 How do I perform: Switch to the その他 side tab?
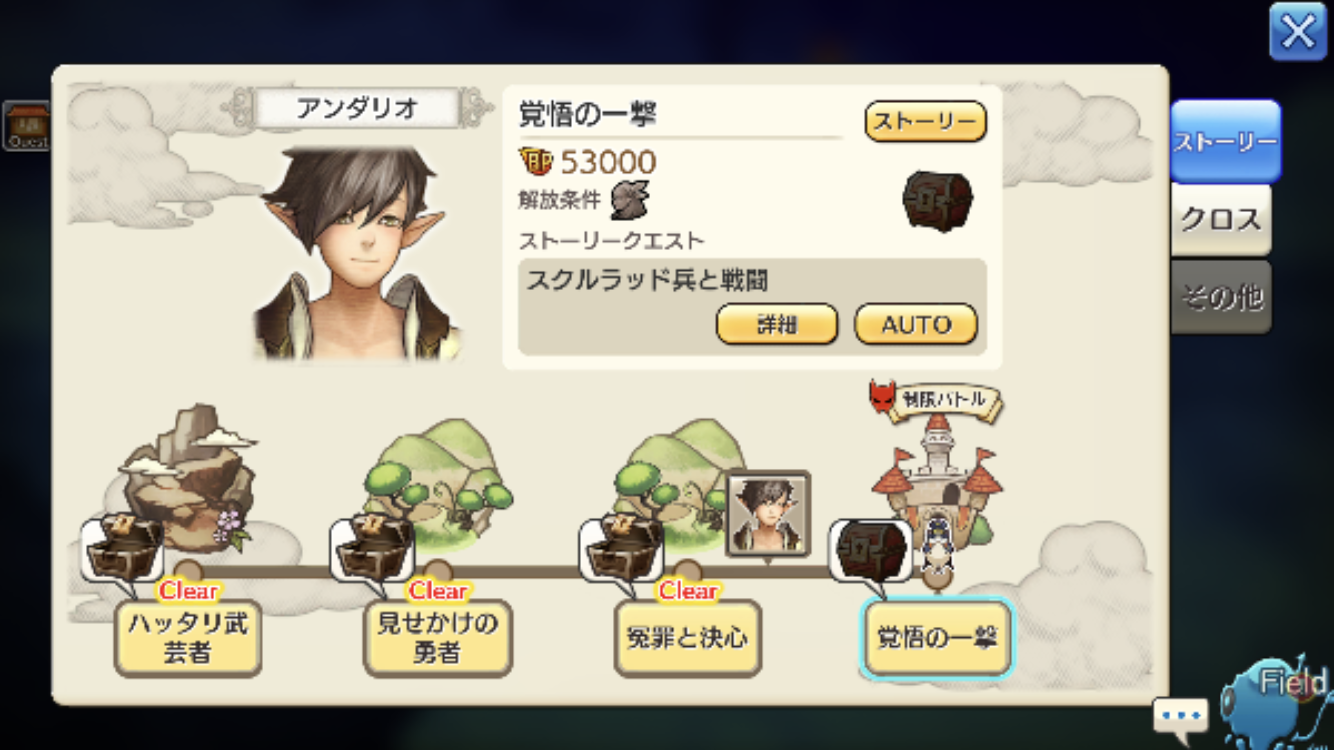(1221, 297)
